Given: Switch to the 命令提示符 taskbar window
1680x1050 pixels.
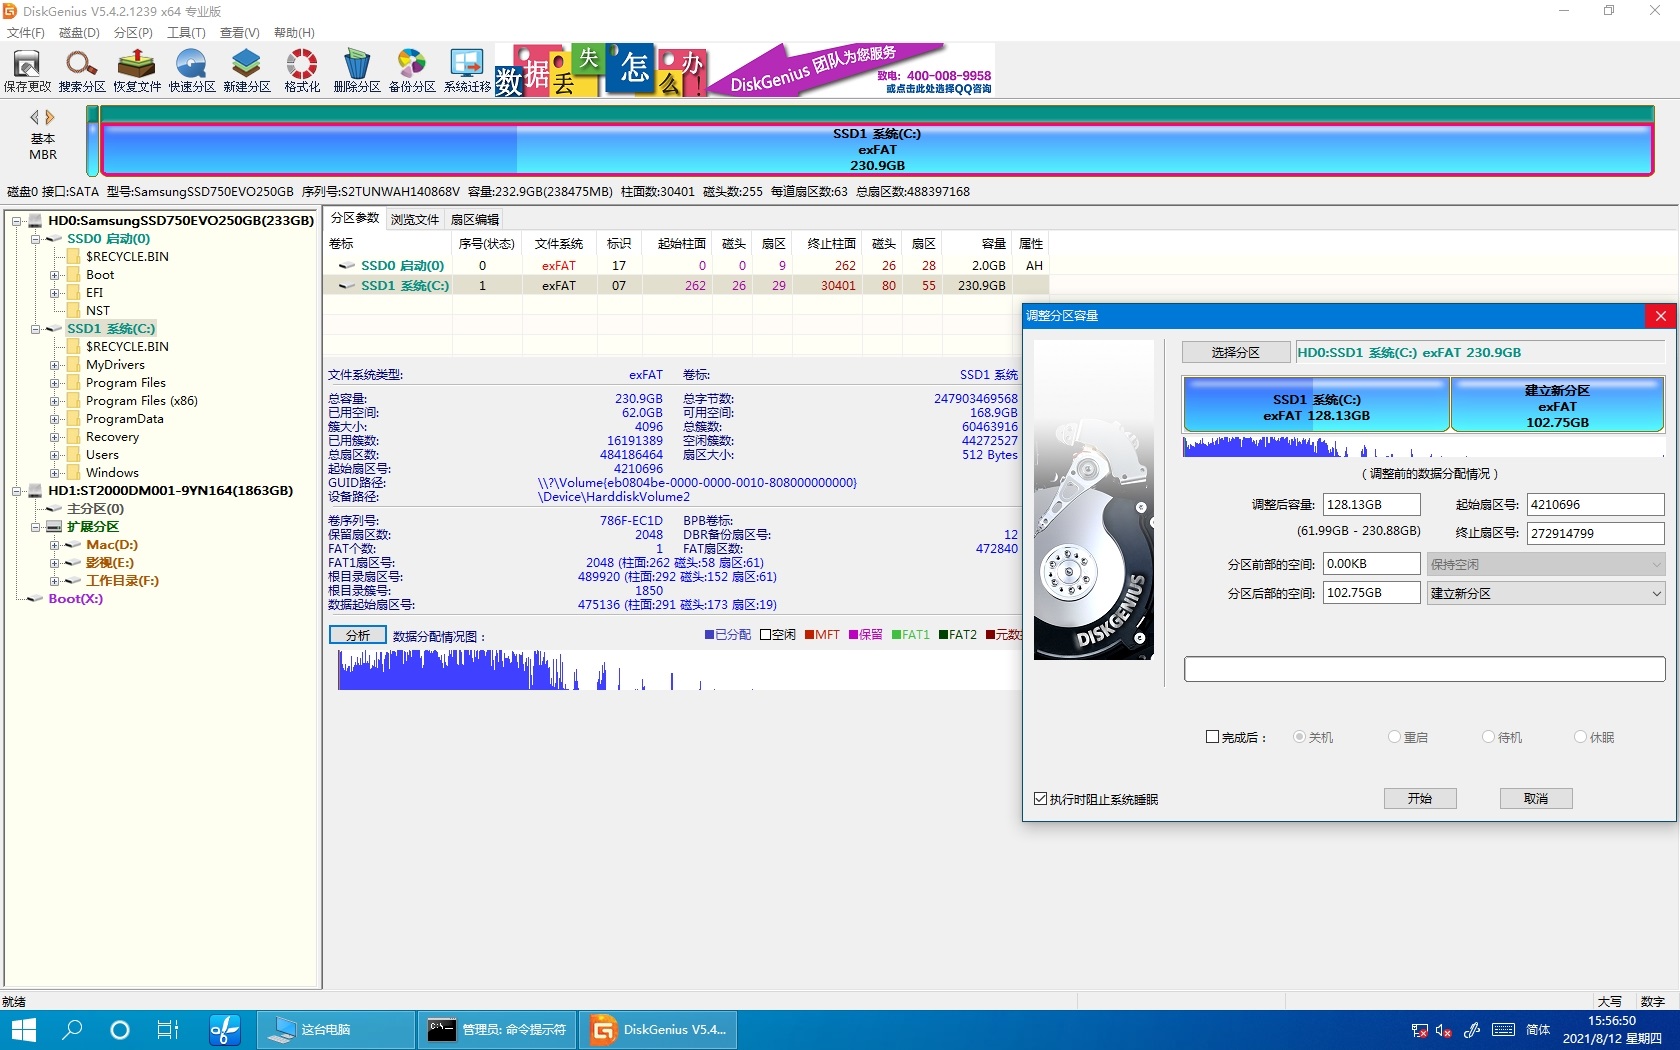Looking at the screenshot, I should tap(497, 1029).
